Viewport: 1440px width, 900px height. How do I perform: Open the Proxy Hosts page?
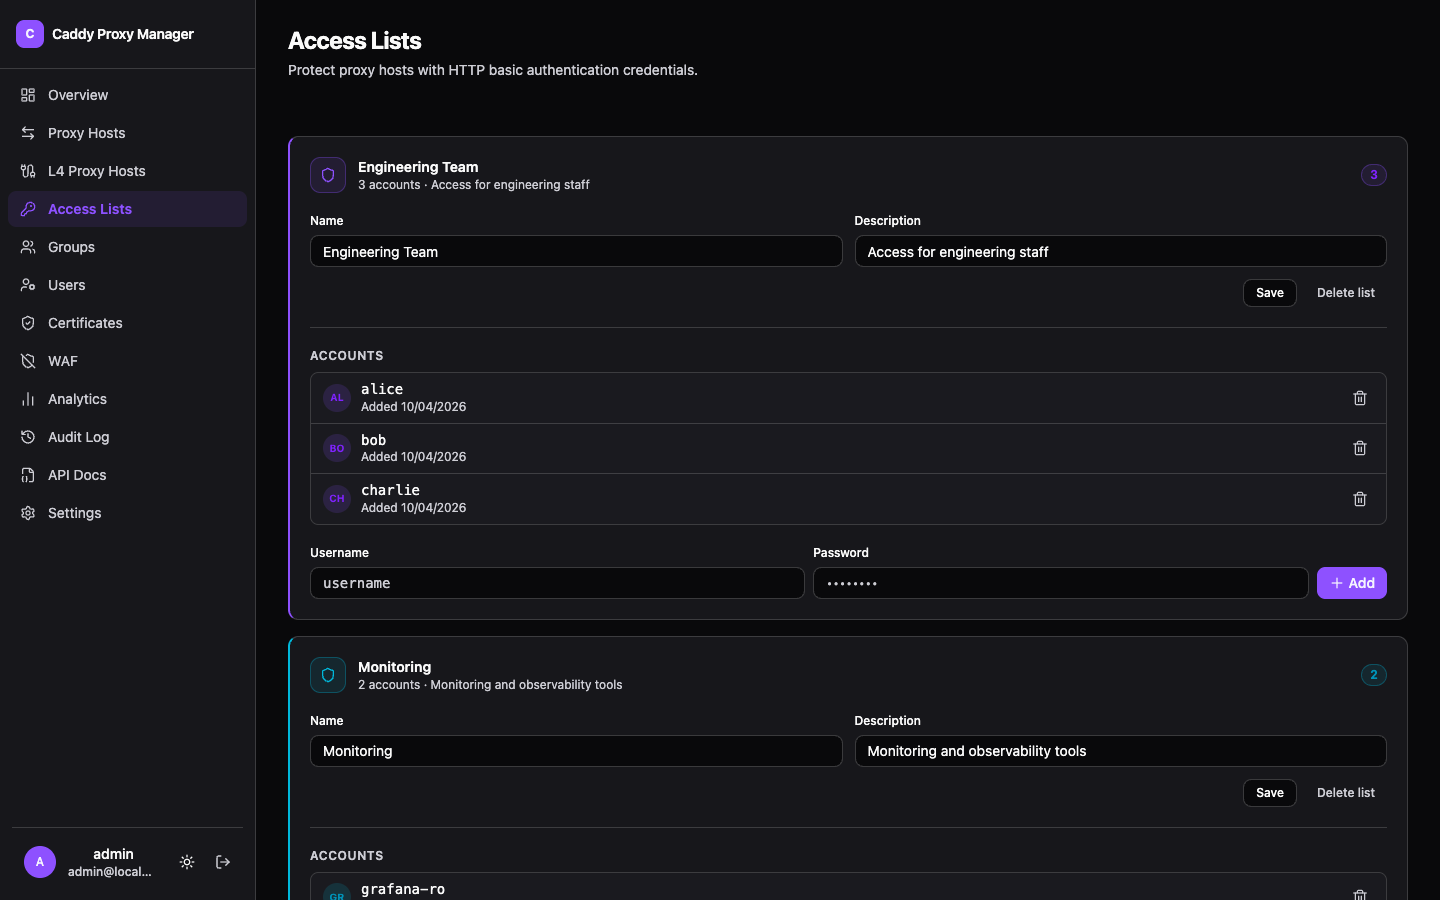[x=87, y=133]
